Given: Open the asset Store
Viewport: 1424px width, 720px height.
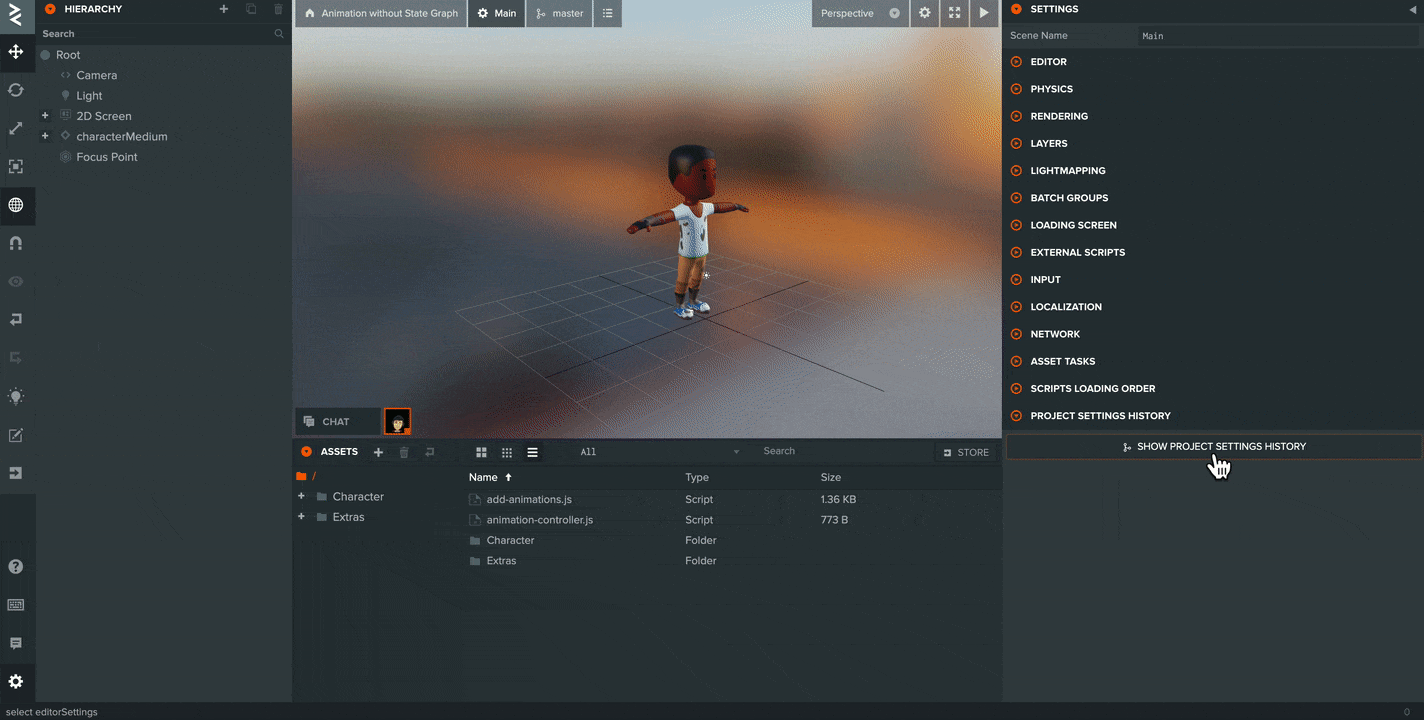Looking at the screenshot, I should pyautogui.click(x=965, y=452).
